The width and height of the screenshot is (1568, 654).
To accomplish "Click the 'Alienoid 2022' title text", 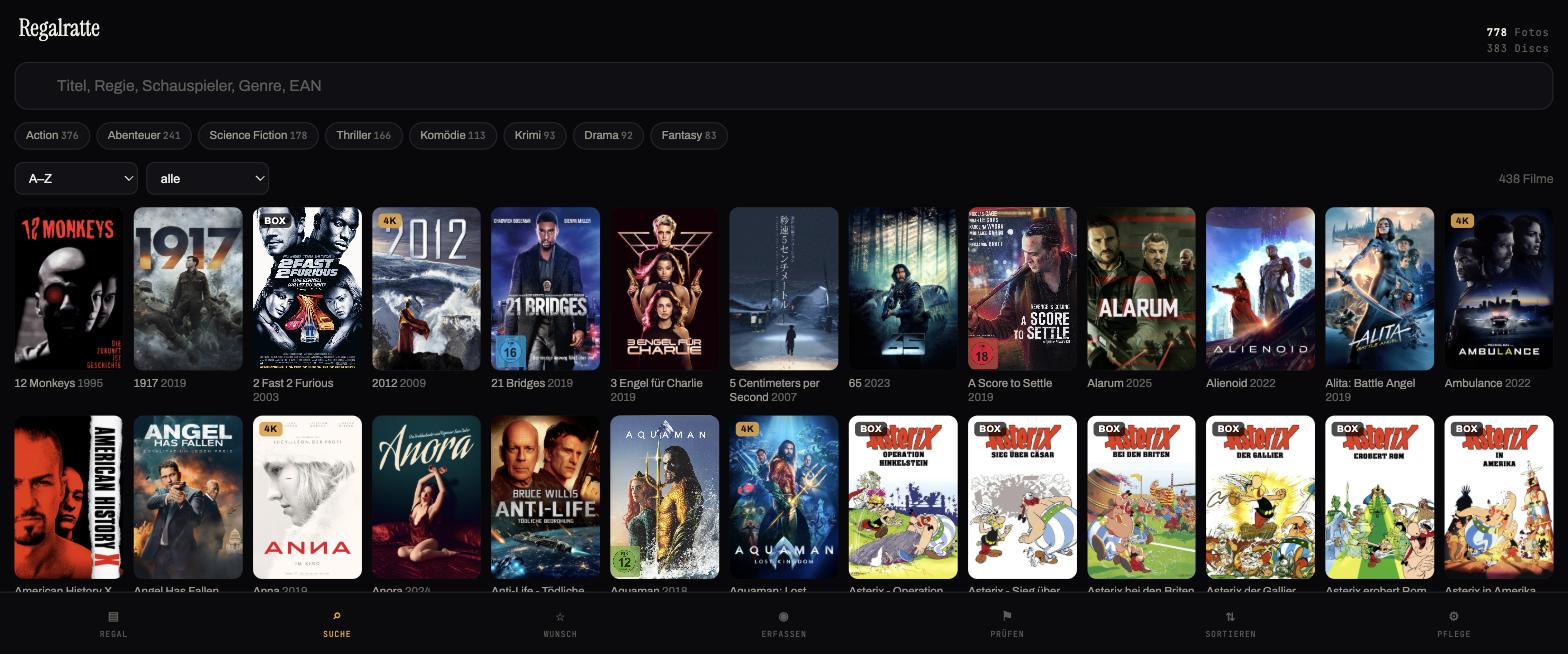I will (1243, 383).
